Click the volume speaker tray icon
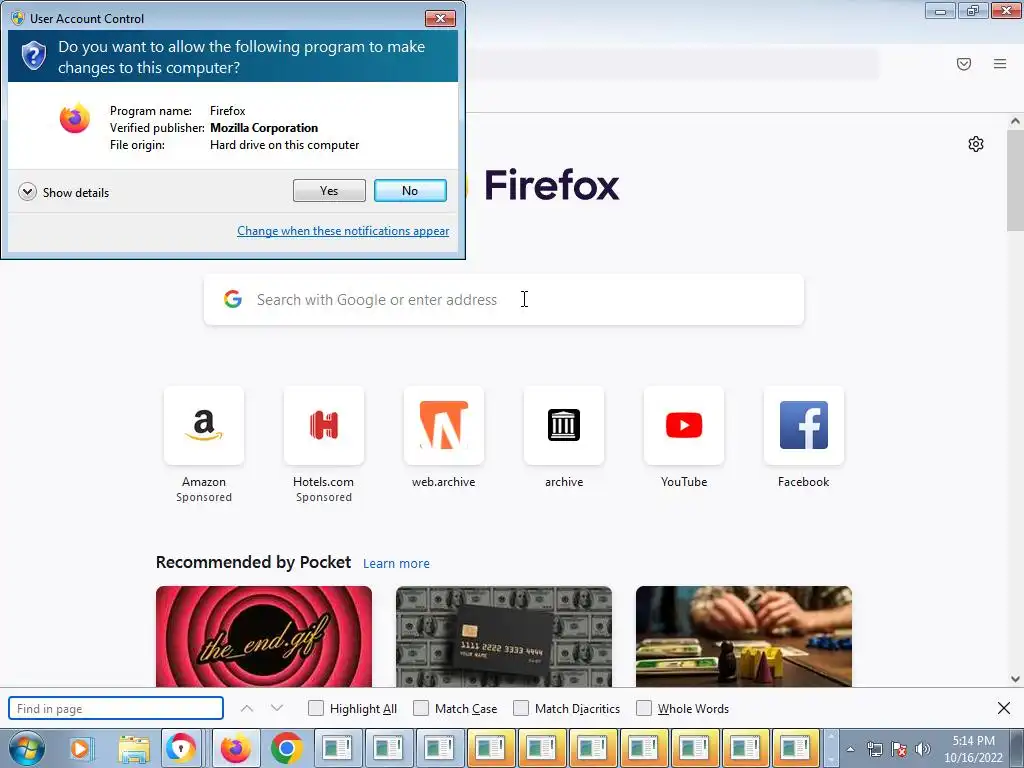This screenshot has width=1024, height=768. [923, 749]
